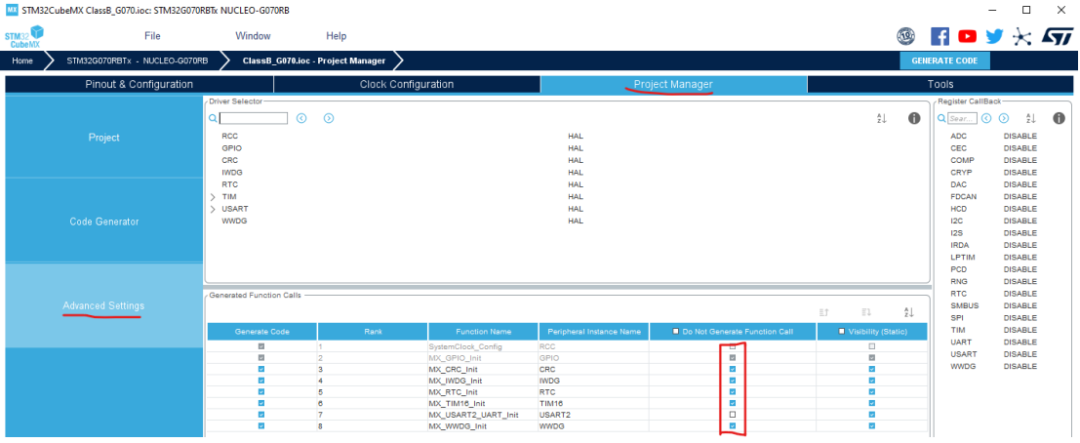Switch to Tools tab

point(940,84)
